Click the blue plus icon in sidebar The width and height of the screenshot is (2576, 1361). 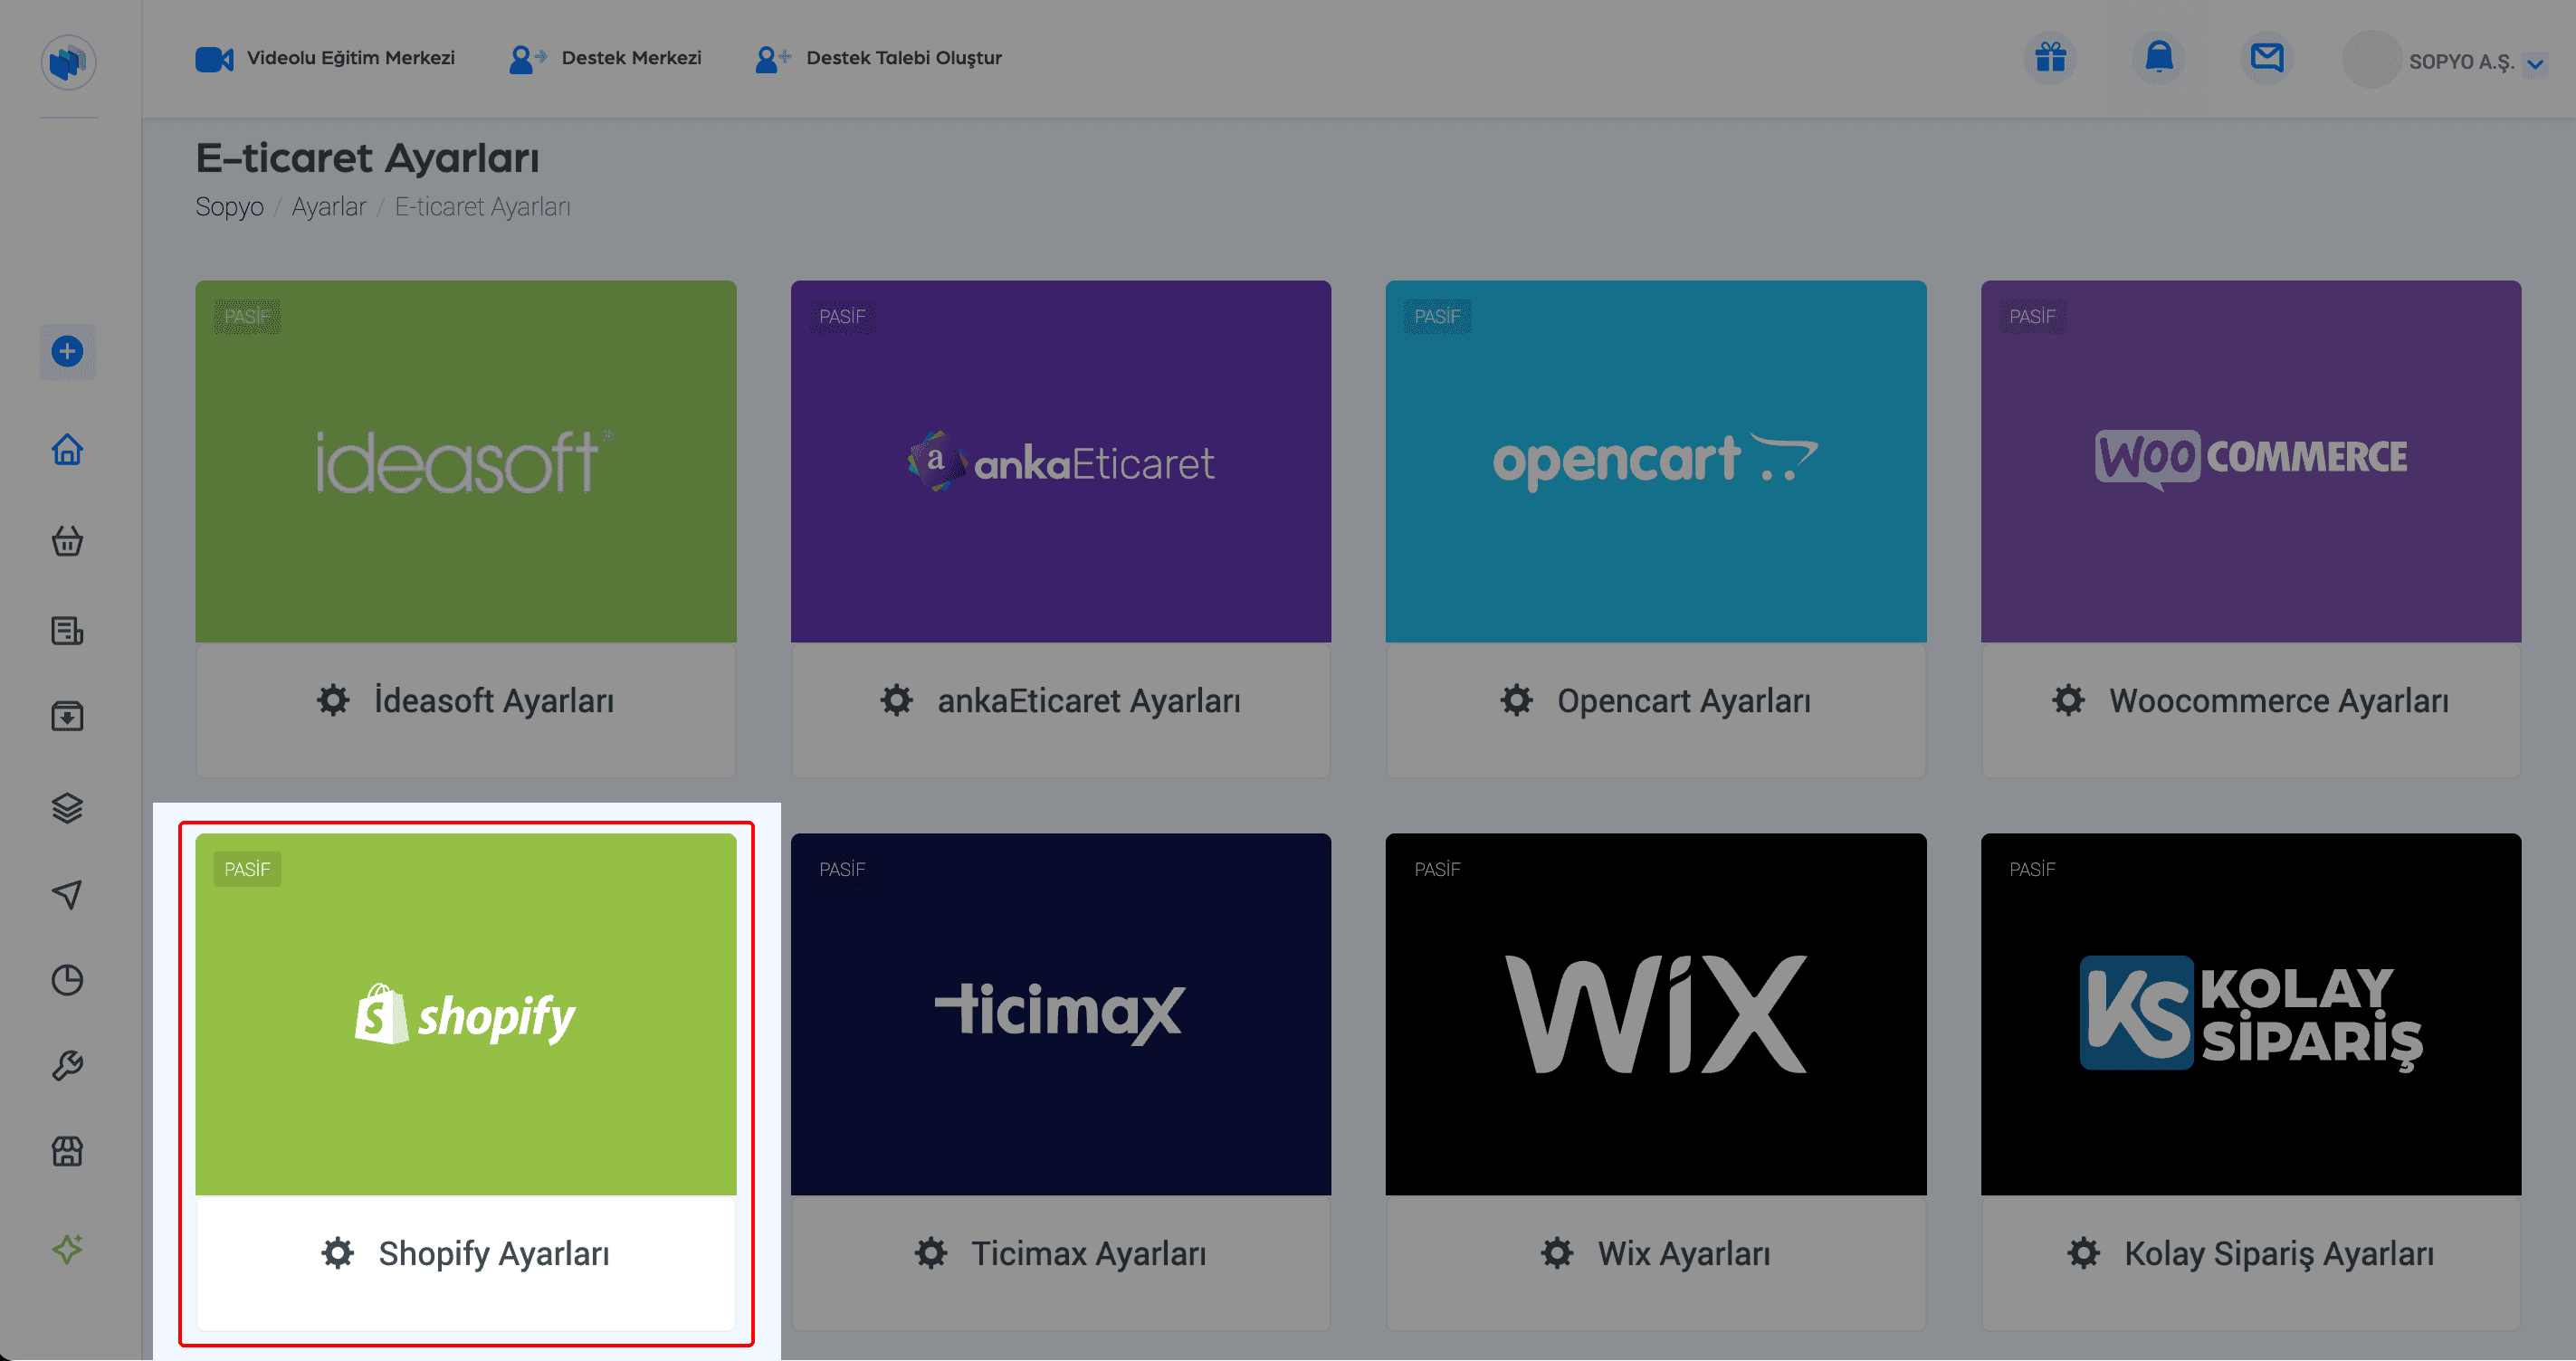click(67, 352)
